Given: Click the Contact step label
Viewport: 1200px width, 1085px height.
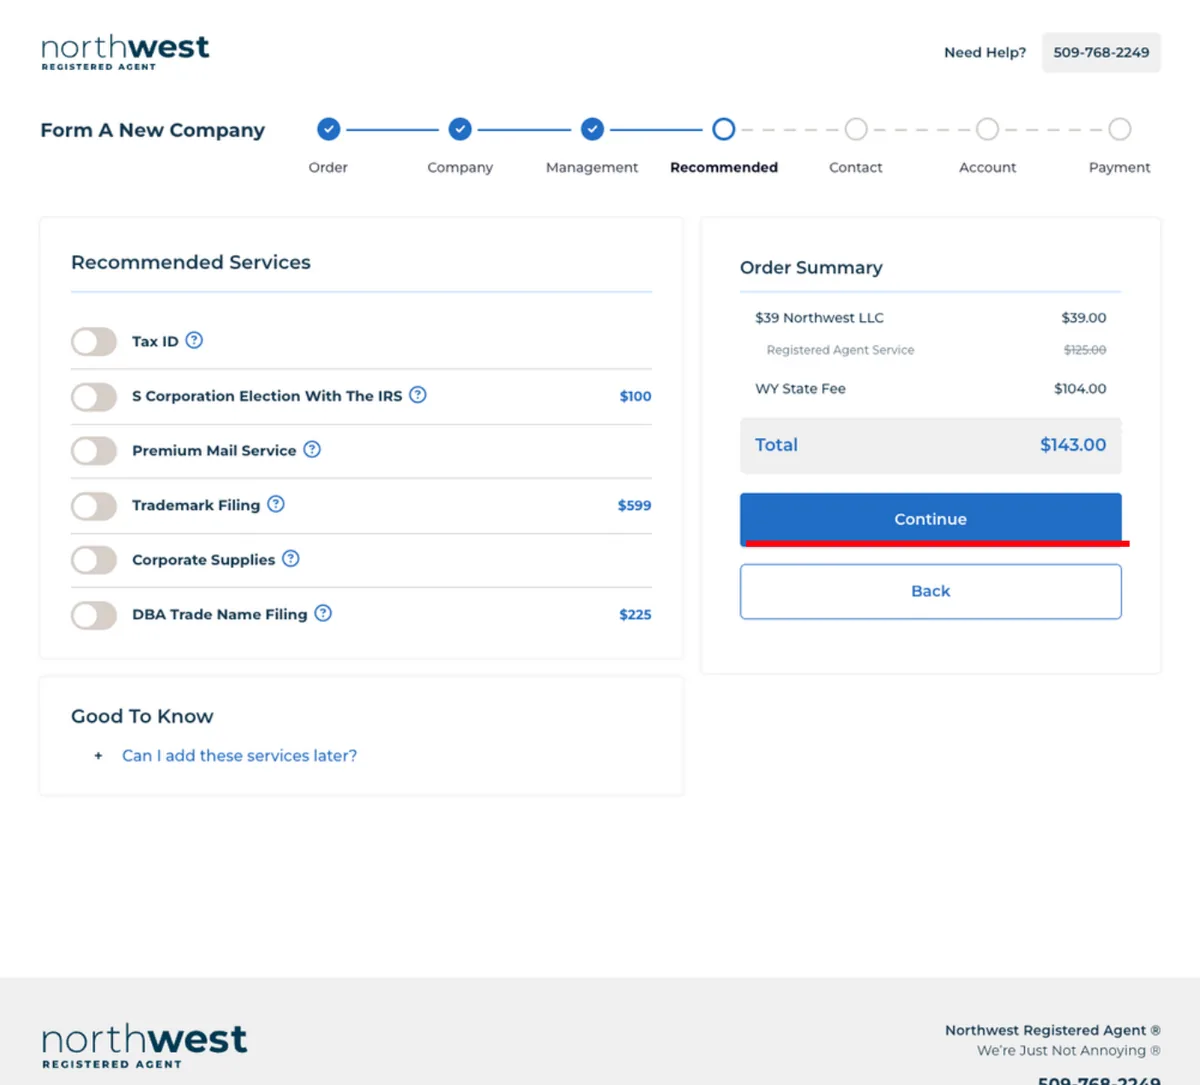Looking at the screenshot, I should pyautogui.click(x=856, y=167).
